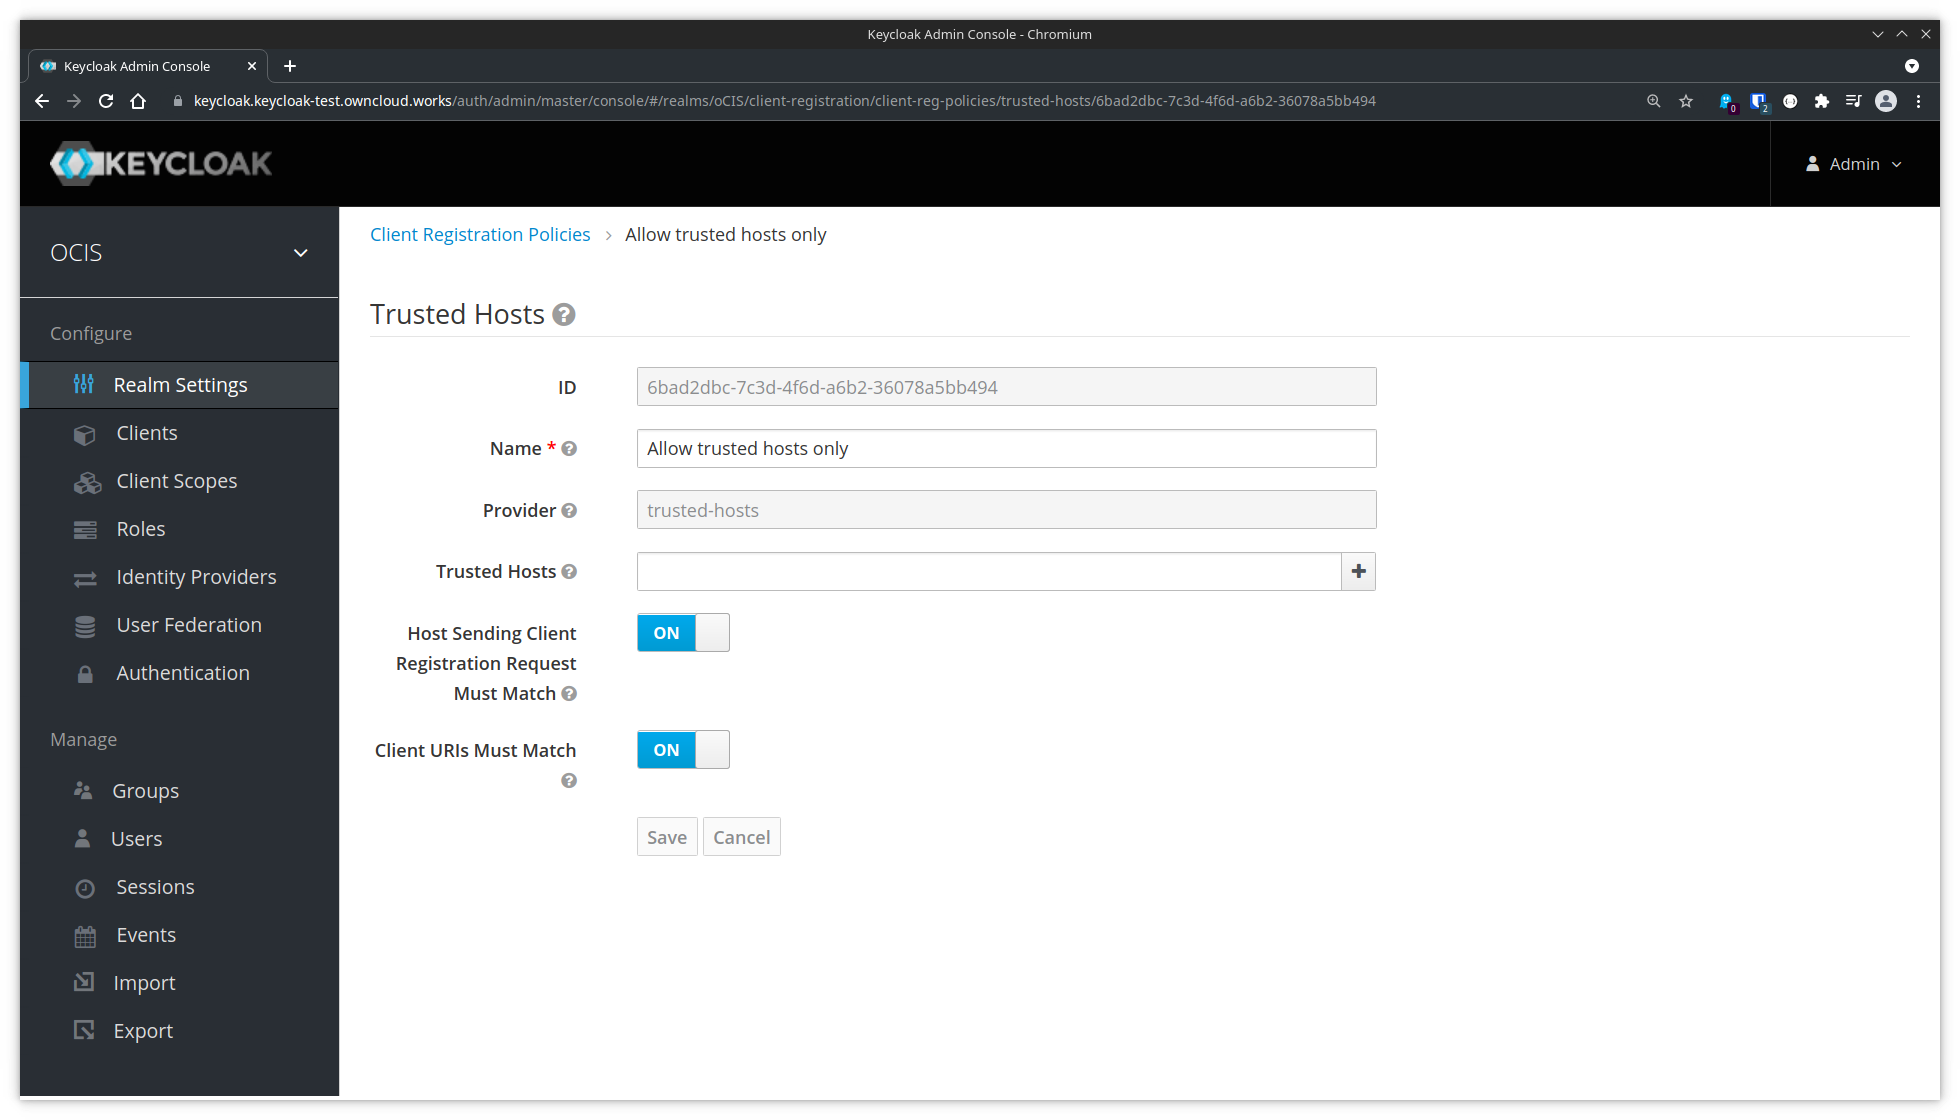Click help icon next to Provider label
Viewport: 1960px width, 1120px height.
tap(569, 511)
